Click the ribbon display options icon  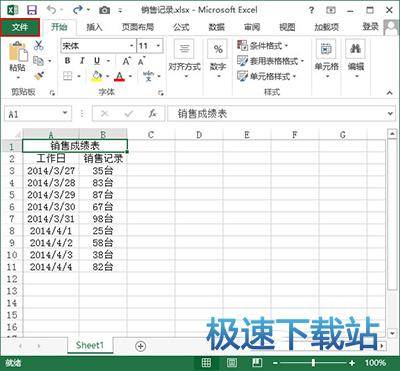pos(331,10)
